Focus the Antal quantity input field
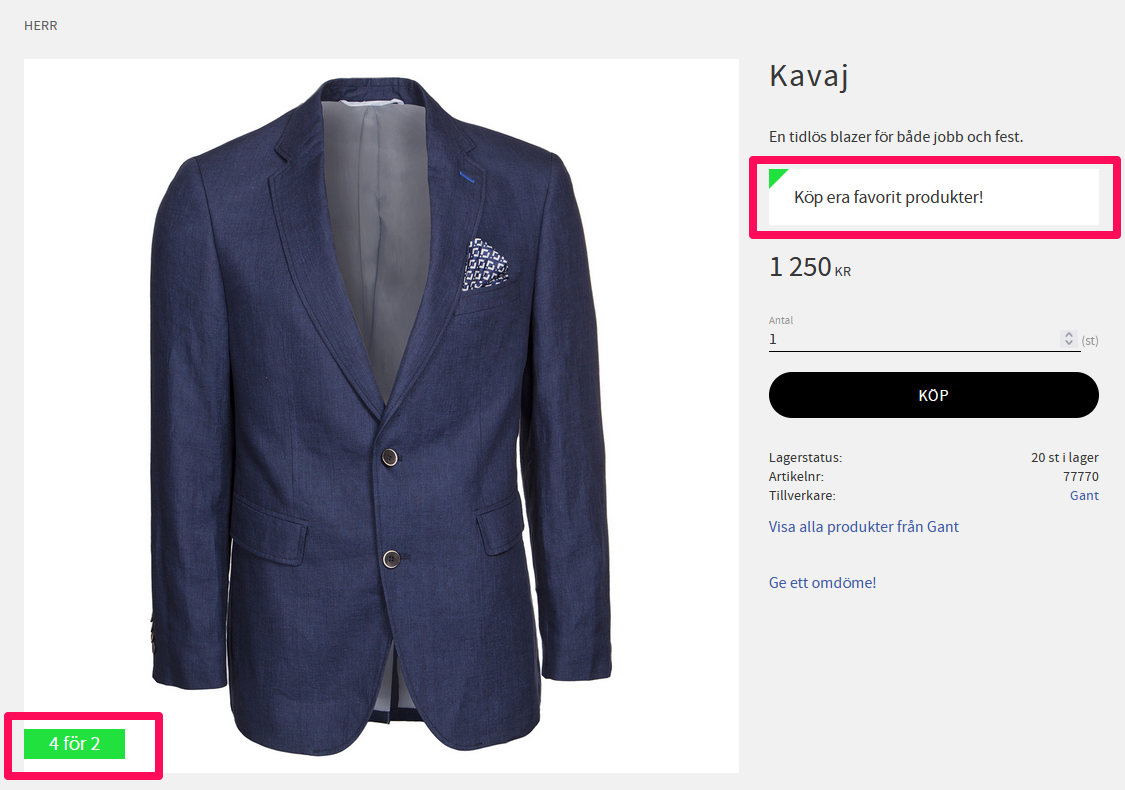 click(913, 339)
